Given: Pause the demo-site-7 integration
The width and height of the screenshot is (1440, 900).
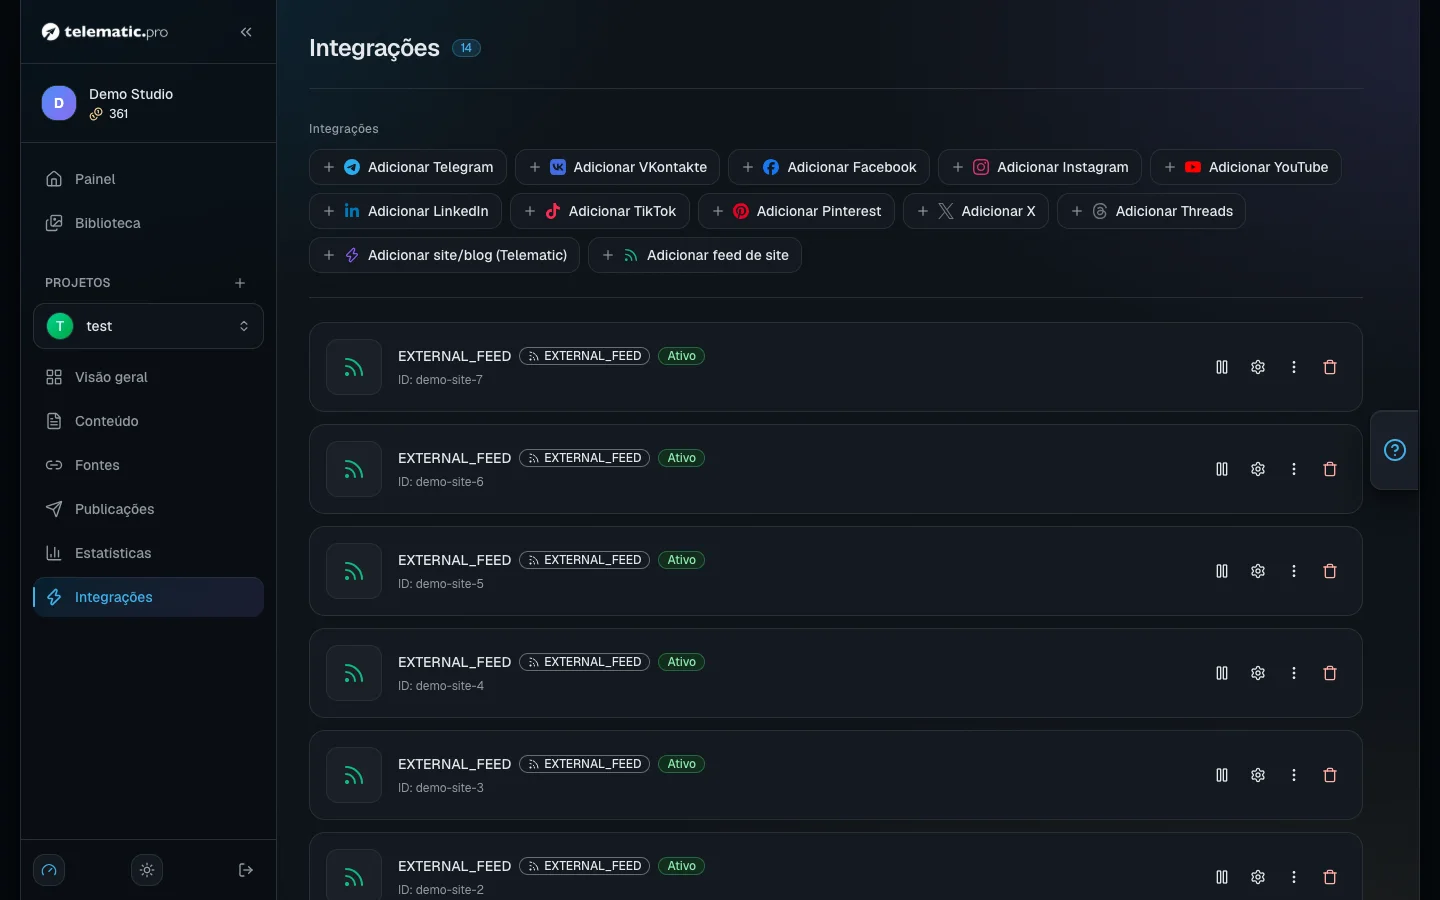Looking at the screenshot, I should pyautogui.click(x=1222, y=367).
